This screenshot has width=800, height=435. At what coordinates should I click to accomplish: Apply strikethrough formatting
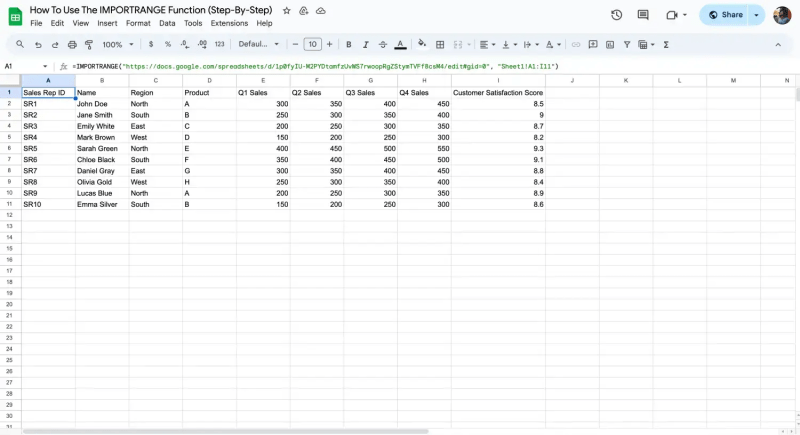coord(383,45)
